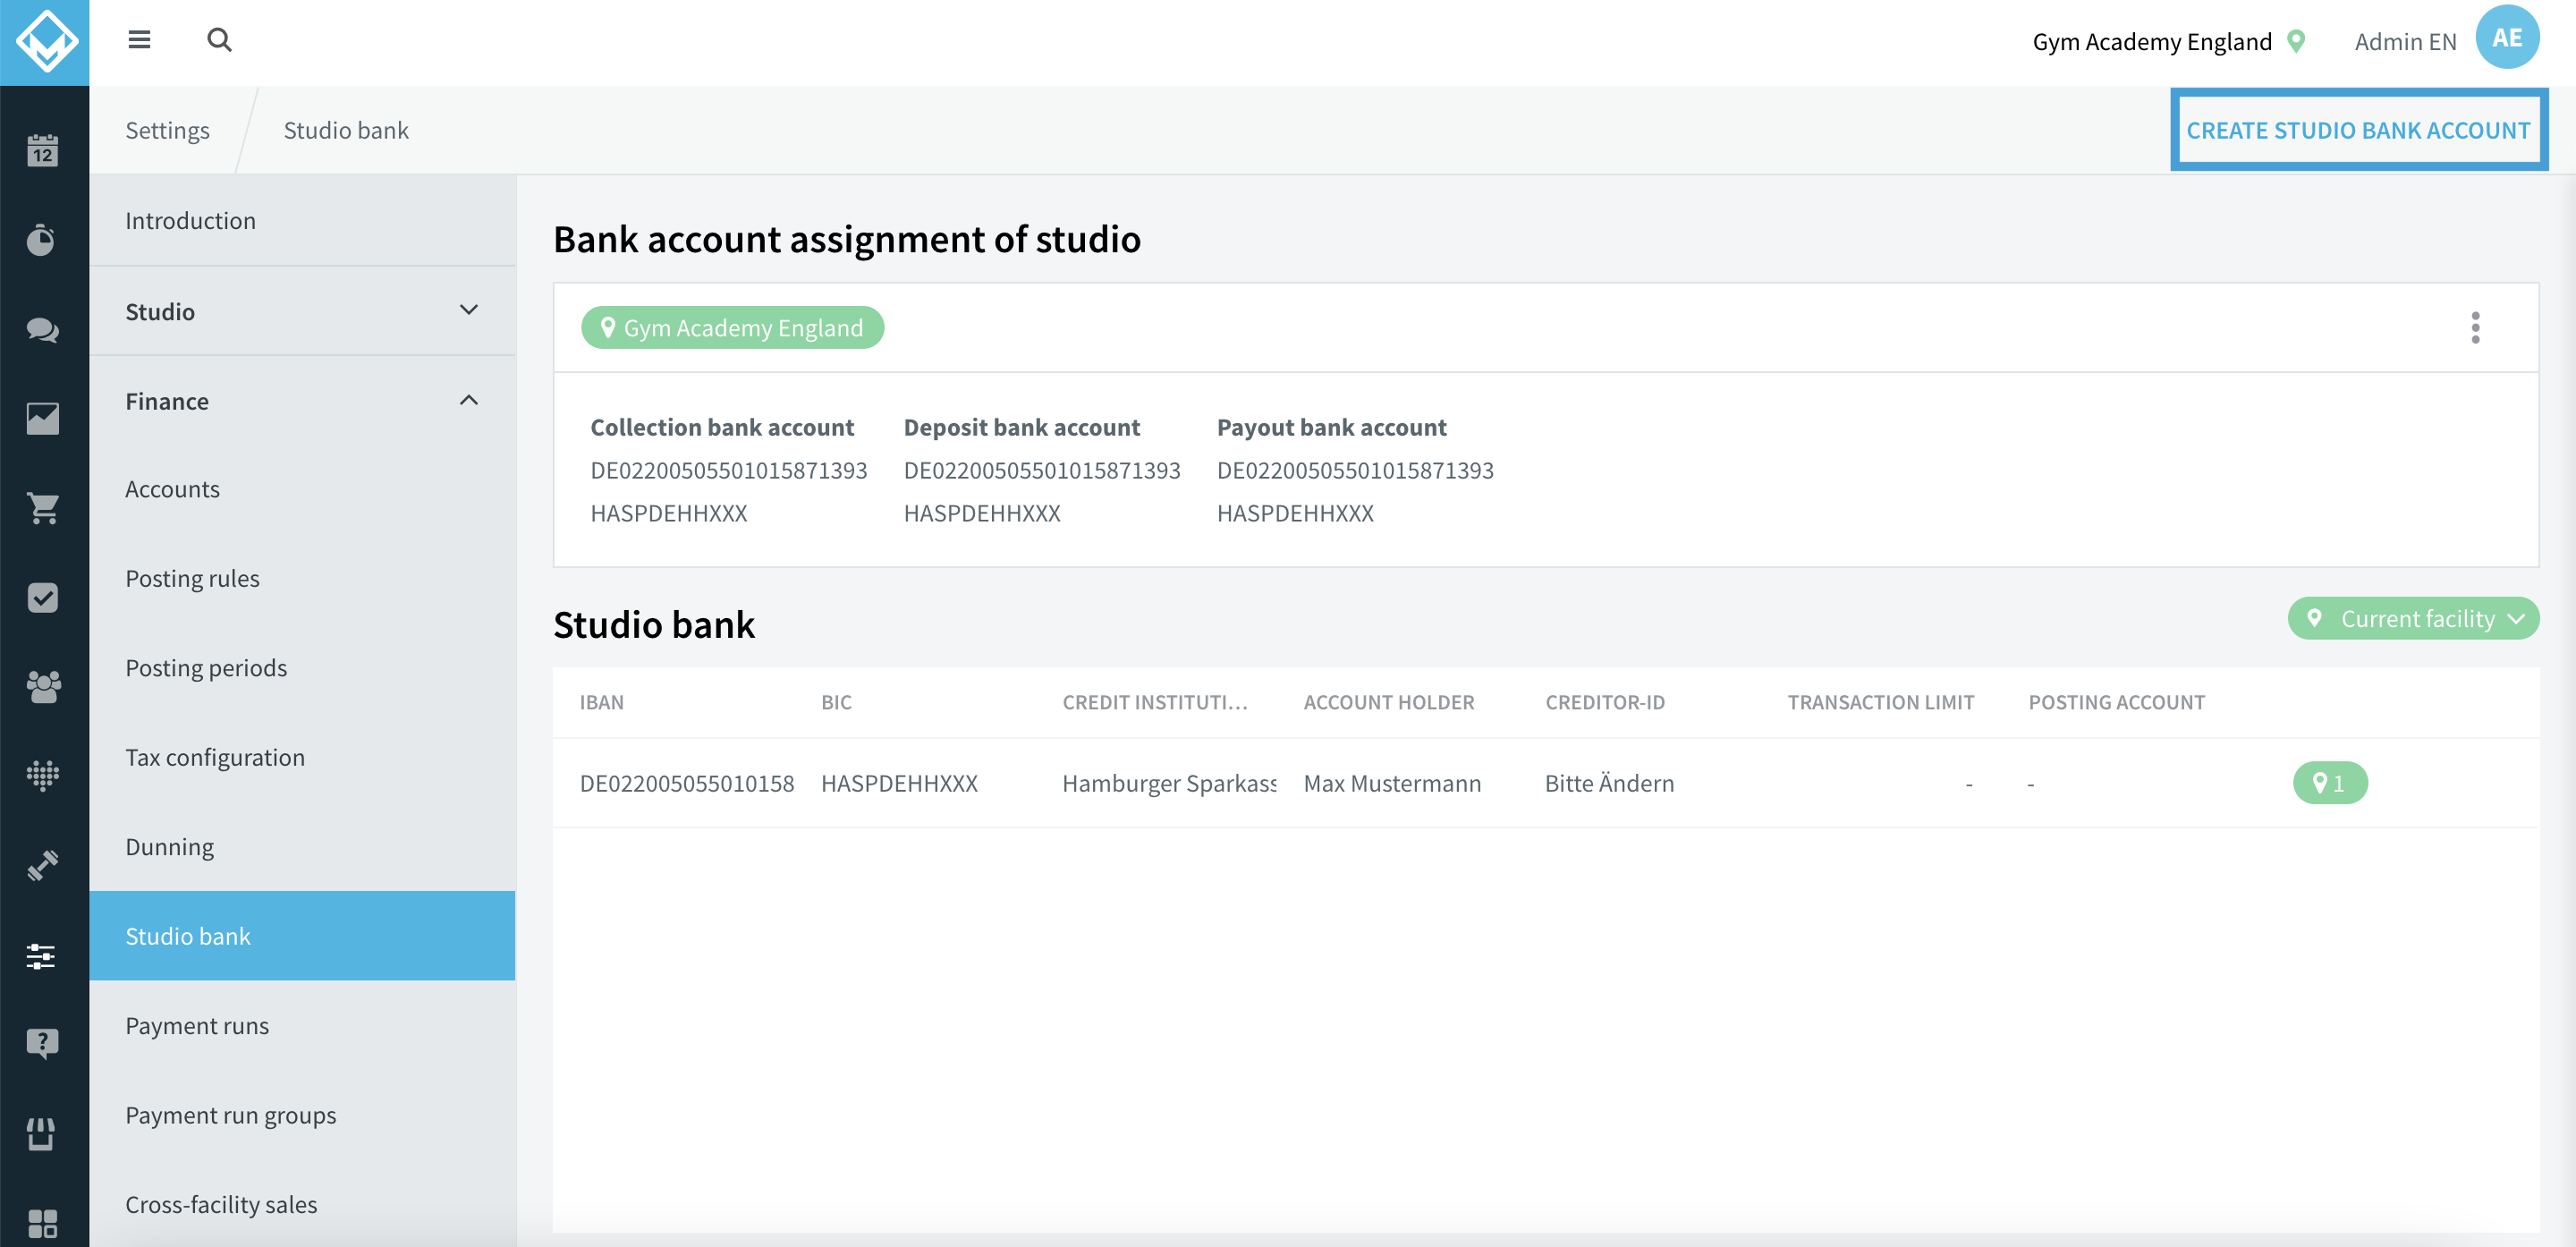Select the stopwatch icon in sidebar
Image resolution: width=2576 pixels, height=1247 pixels.
(44, 240)
